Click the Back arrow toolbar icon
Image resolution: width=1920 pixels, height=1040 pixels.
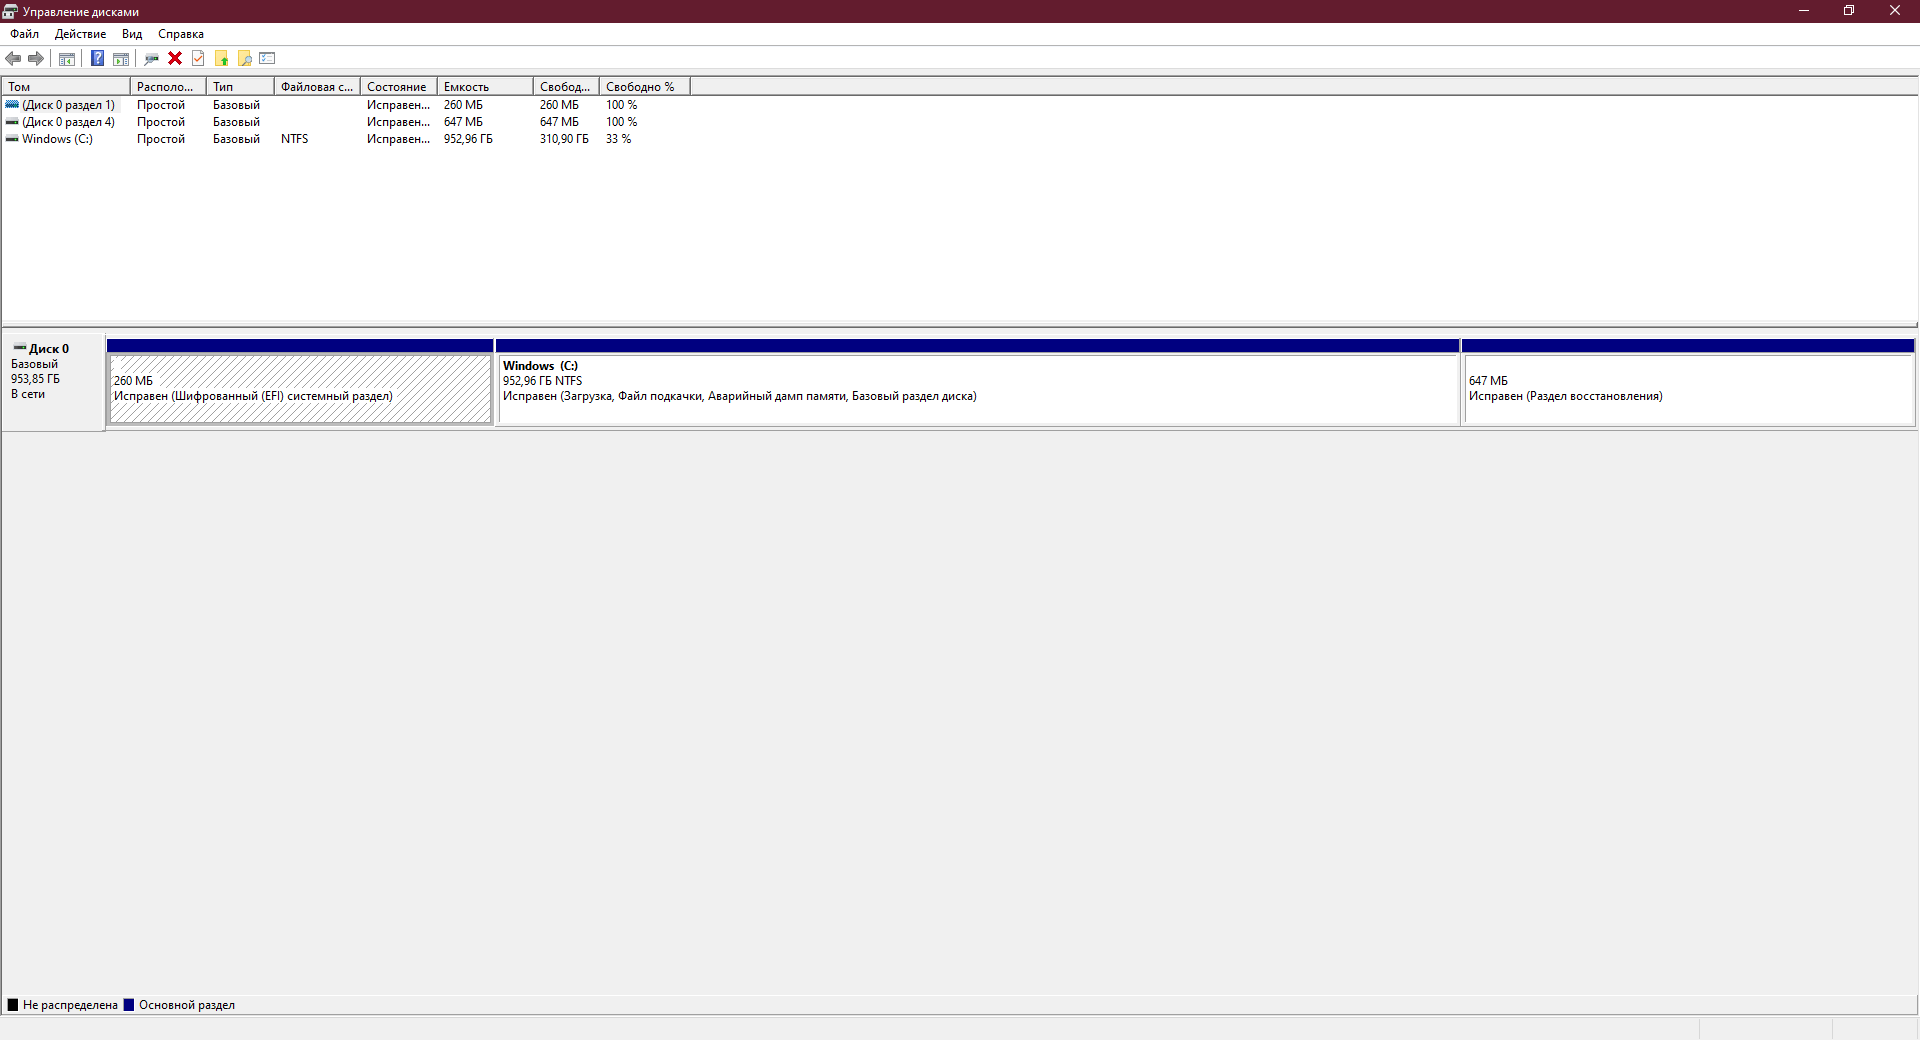[x=13, y=58]
